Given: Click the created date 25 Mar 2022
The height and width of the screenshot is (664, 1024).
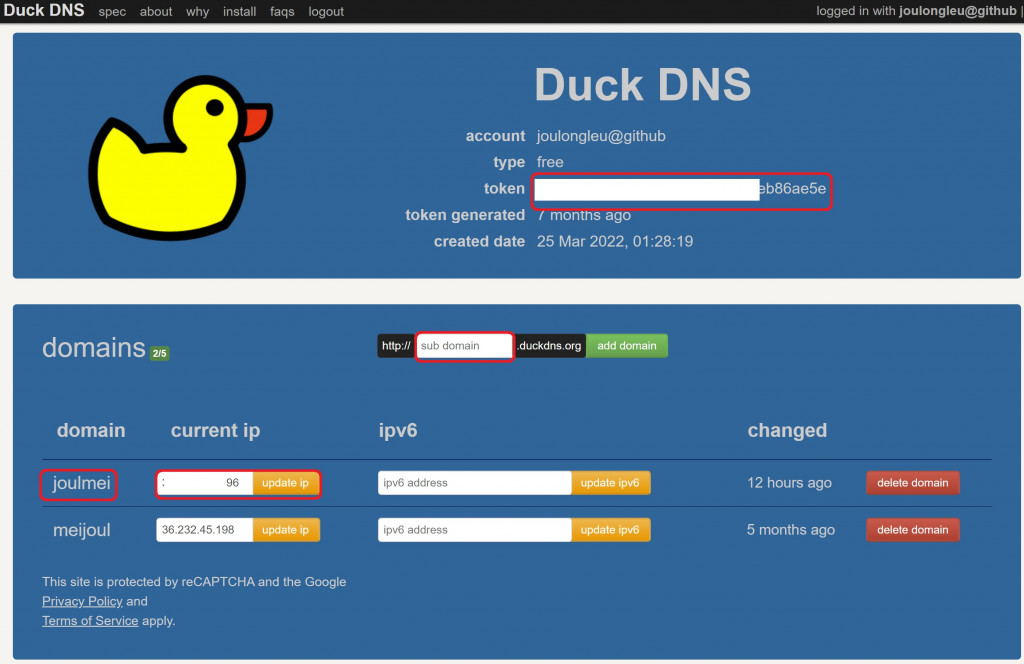Looking at the screenshot, I should click(x=615, y=242).
